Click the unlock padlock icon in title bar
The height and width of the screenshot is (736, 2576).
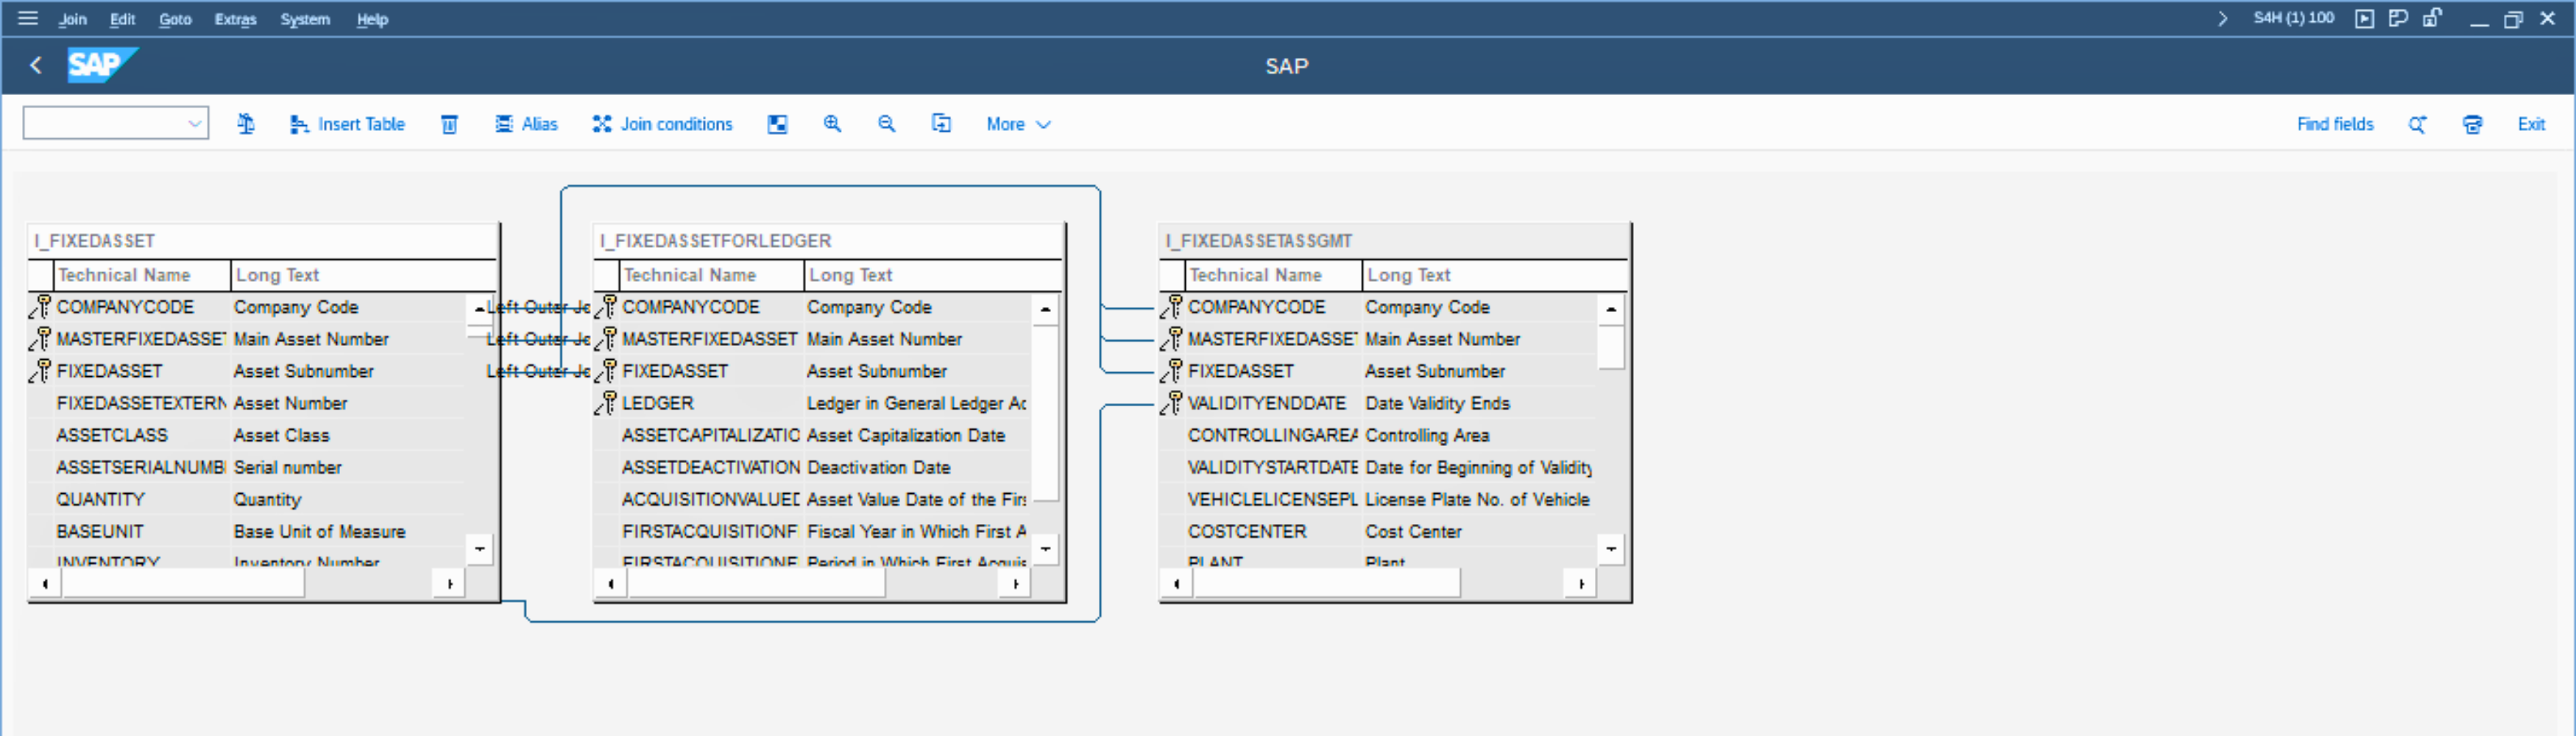coord(2432,18)
